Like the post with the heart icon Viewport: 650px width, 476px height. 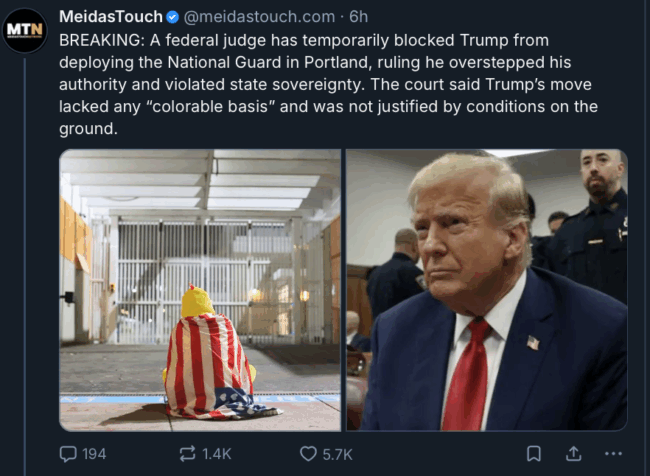point(308,454)
